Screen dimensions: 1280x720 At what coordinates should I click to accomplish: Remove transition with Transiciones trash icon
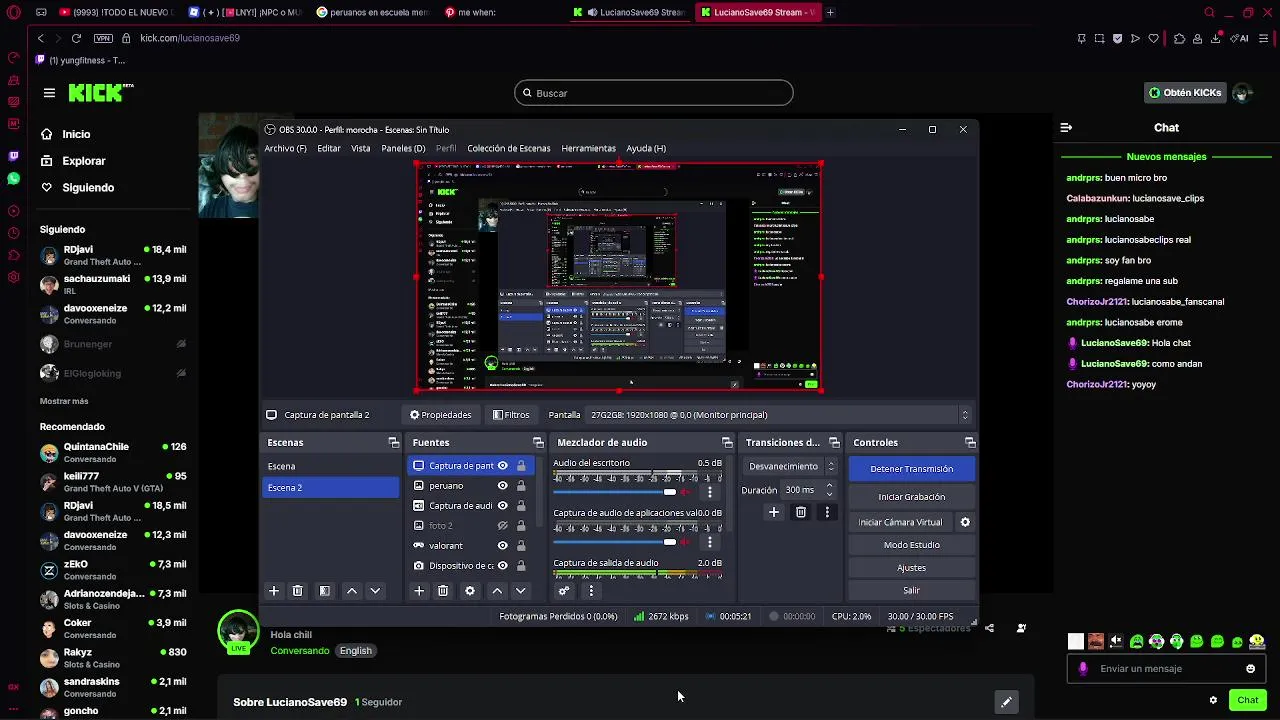click(801, 512)
